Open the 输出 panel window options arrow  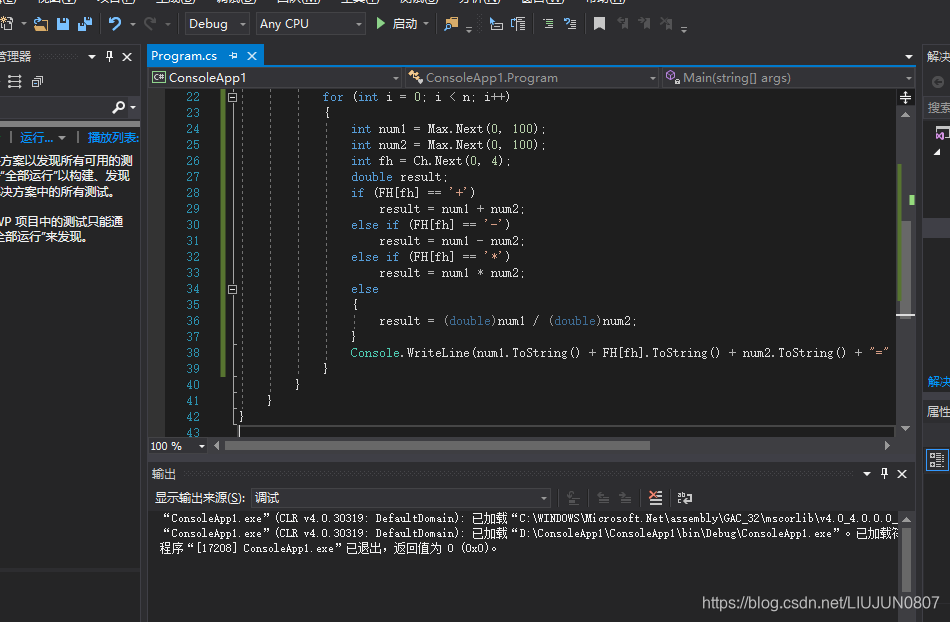[867, 474]
